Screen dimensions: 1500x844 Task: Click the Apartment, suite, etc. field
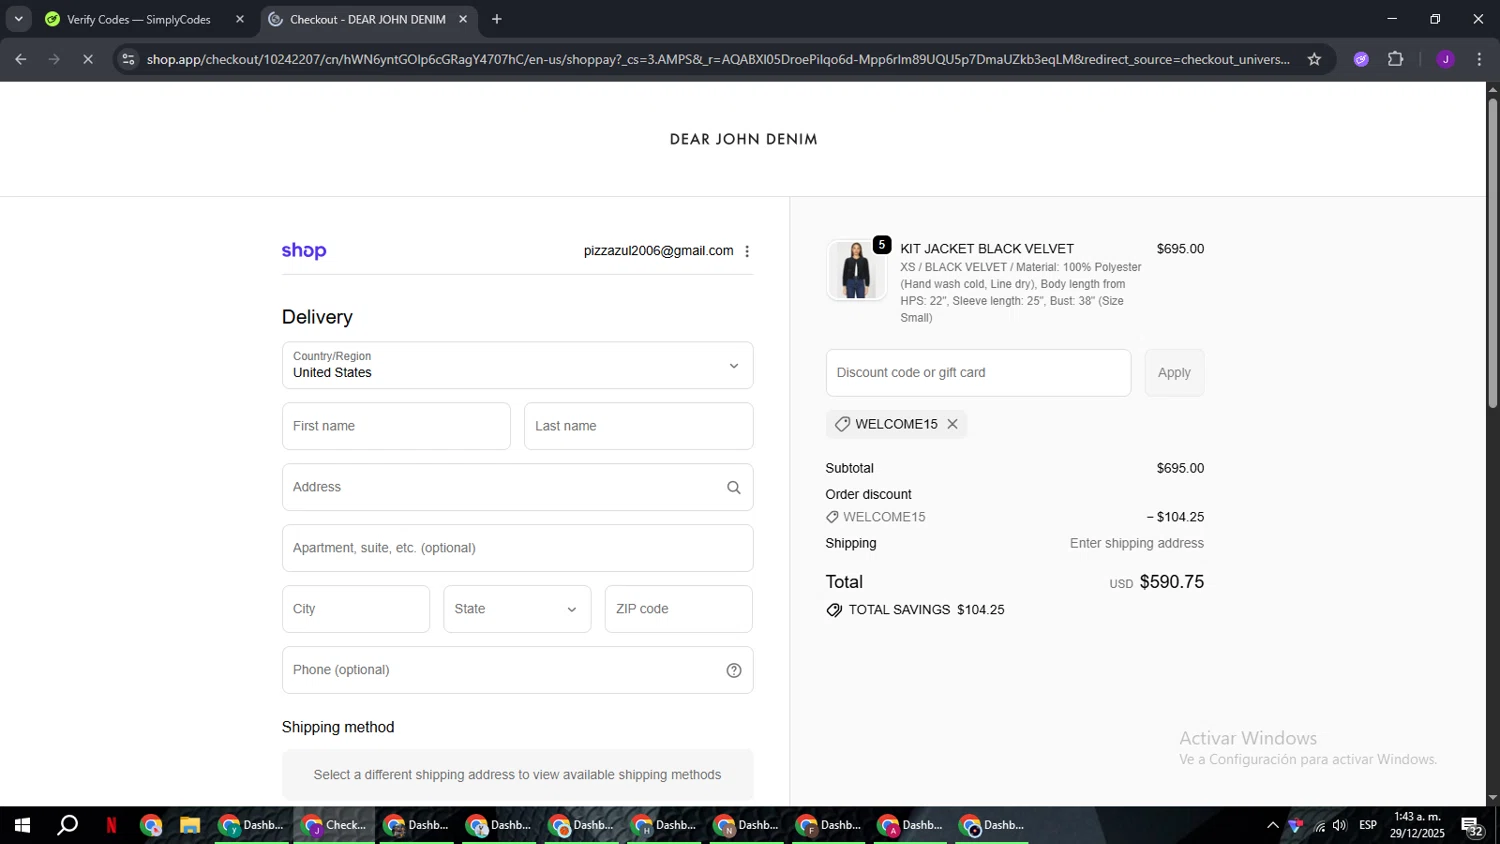pyautogui.click(x=517, y=548)
